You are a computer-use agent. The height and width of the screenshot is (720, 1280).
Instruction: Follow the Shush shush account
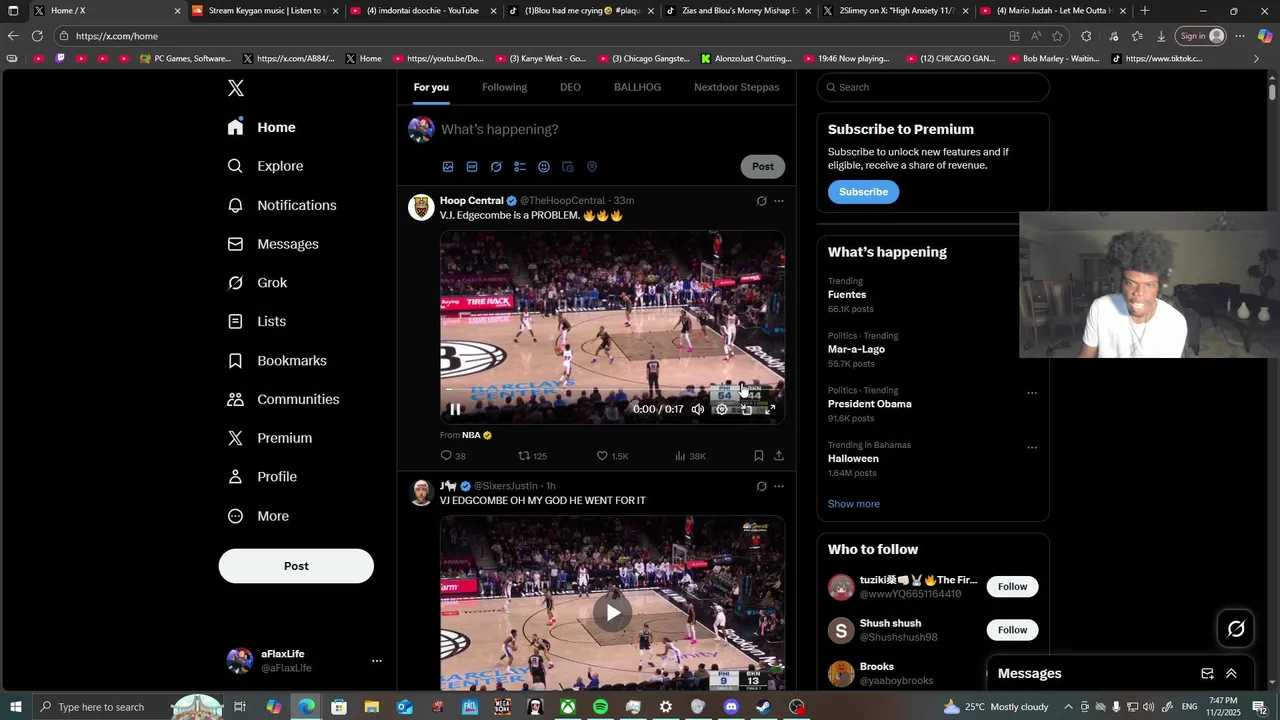click(1012, 630)
